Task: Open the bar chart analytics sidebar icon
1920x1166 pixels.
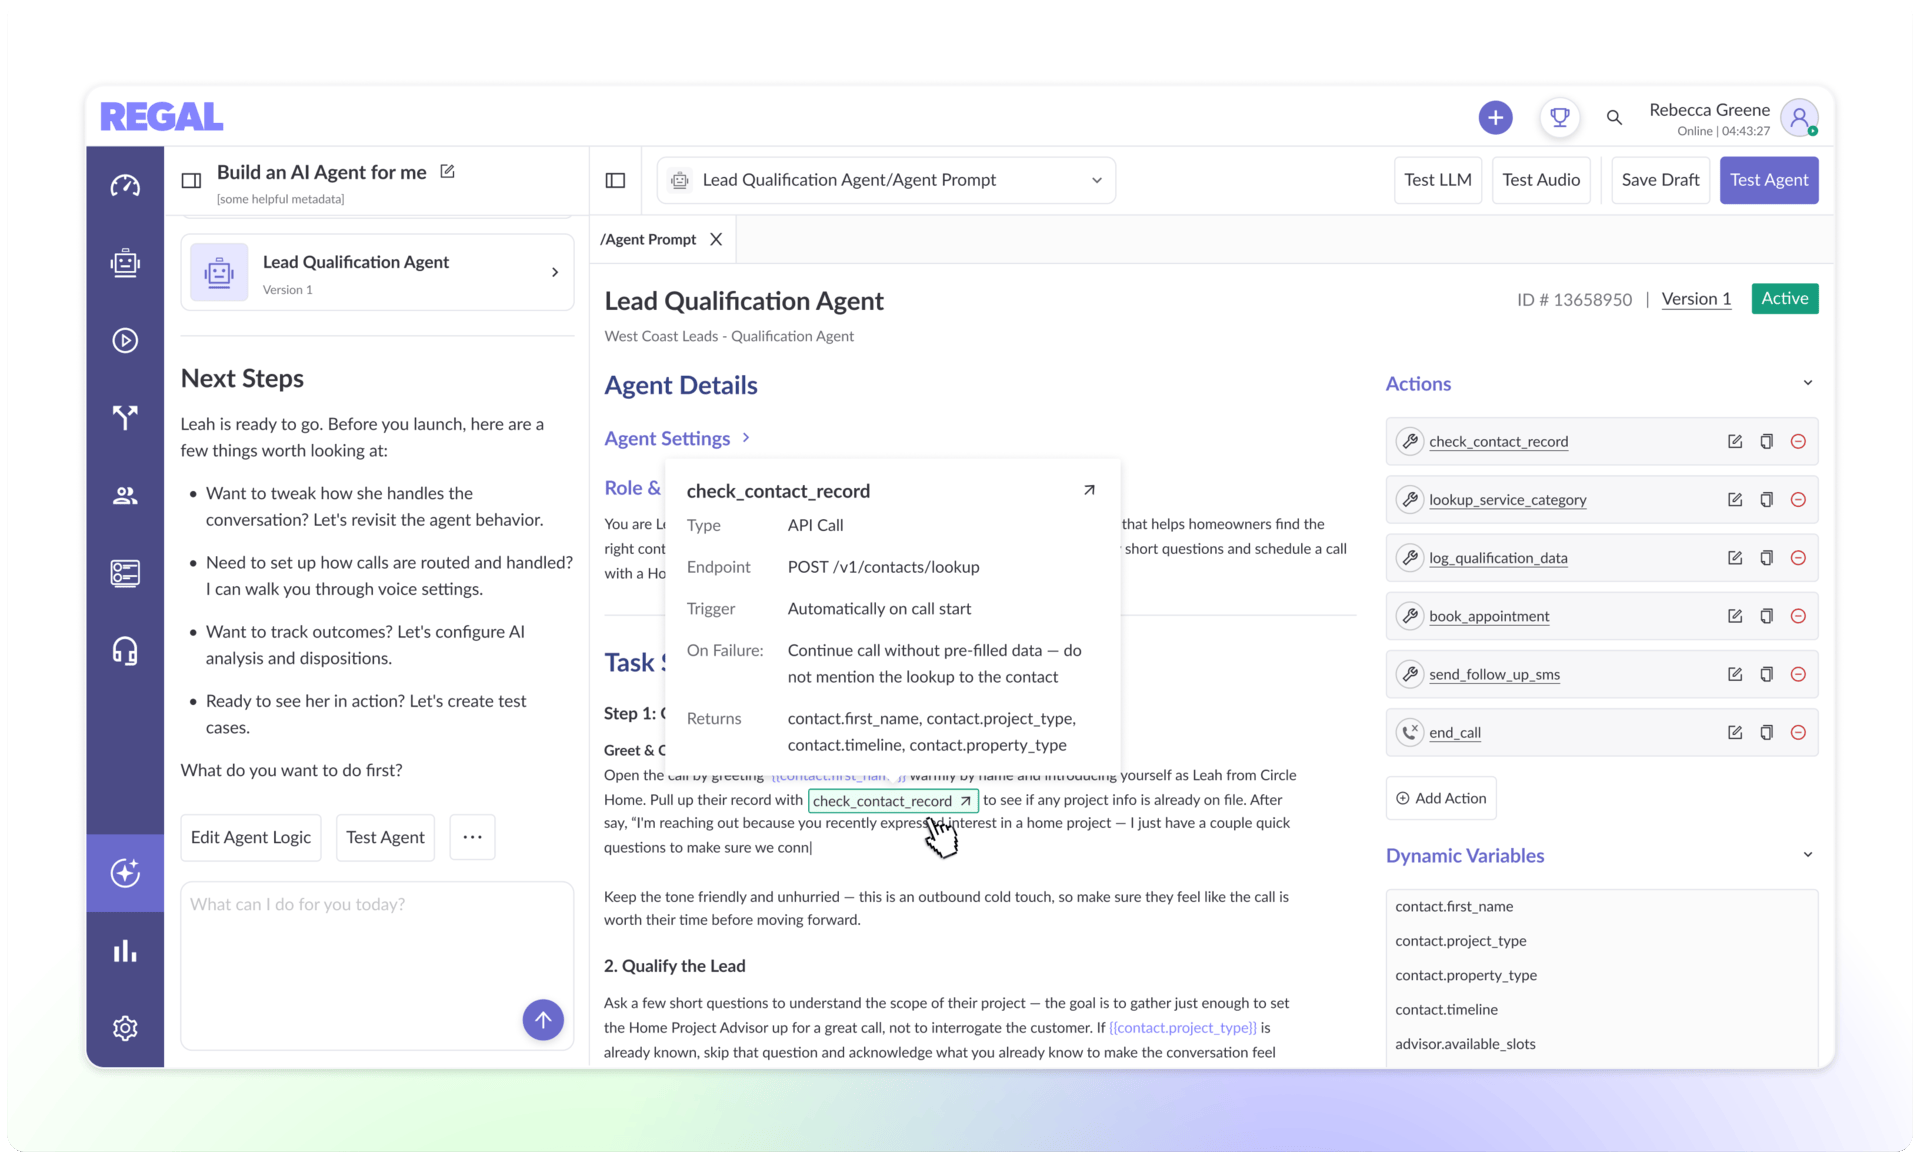Action: (125, 951)
